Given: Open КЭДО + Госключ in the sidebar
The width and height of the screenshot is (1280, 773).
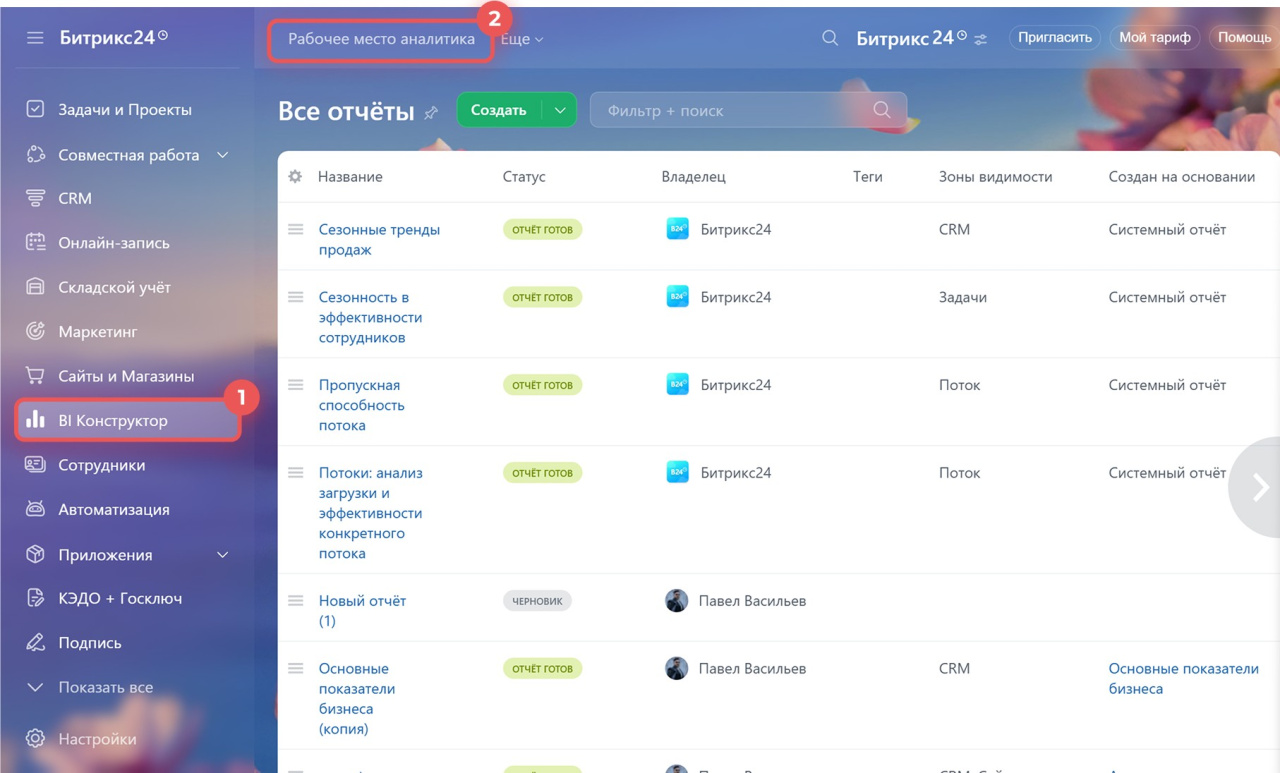Looking at the screenshot, I should [120, 598].
